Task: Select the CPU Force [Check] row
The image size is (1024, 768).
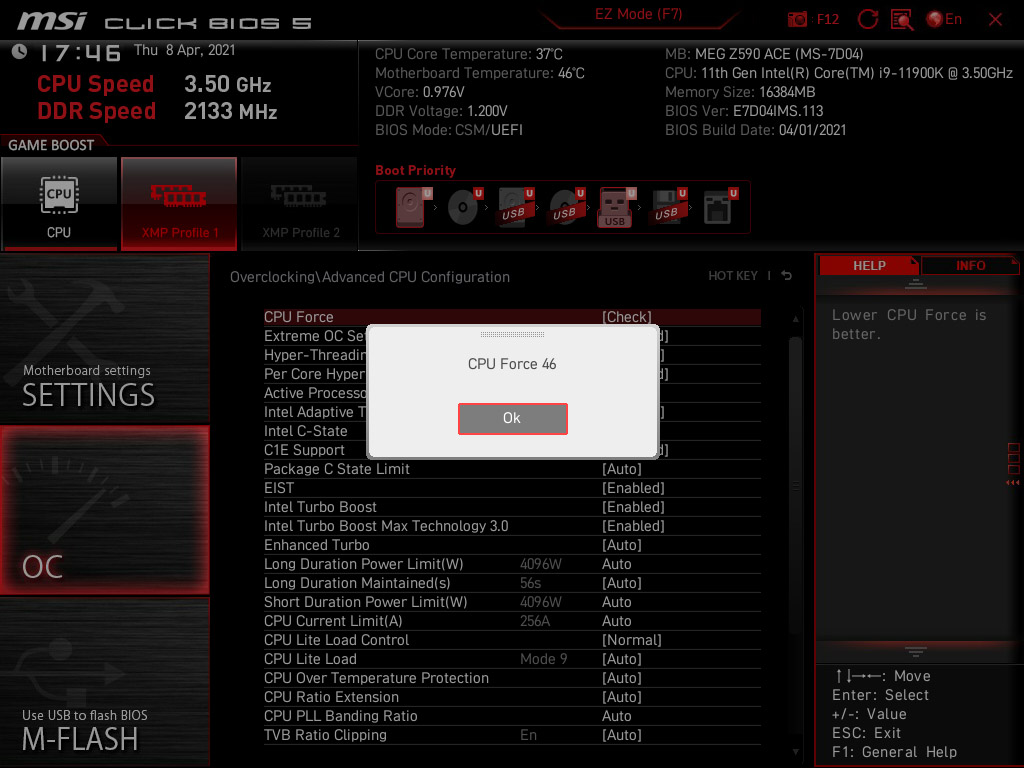Action: point(512,317)
